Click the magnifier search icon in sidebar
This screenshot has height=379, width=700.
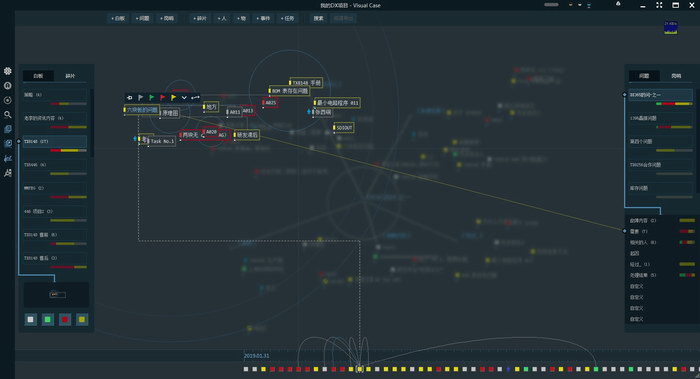[8, 115]
